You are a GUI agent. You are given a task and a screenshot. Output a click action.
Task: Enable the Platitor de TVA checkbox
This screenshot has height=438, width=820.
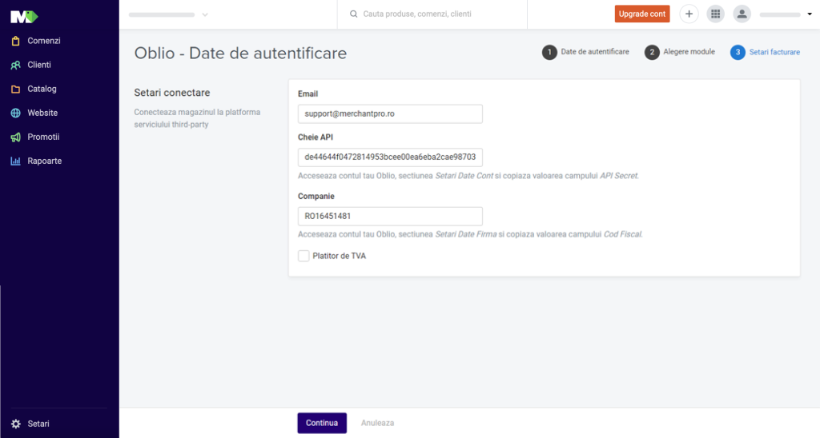(x=303, y=256)
